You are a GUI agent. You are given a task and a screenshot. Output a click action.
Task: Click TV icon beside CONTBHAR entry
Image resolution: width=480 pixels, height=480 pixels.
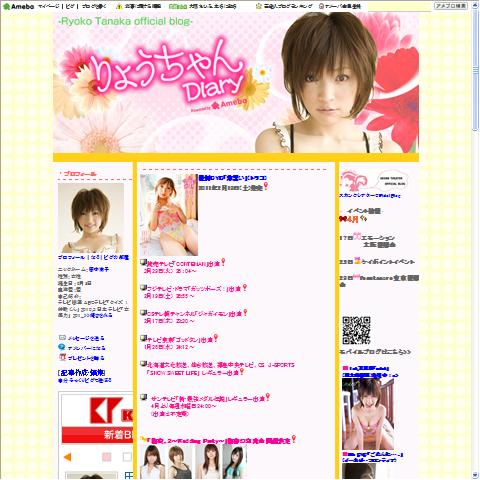(x=143, y=263)
